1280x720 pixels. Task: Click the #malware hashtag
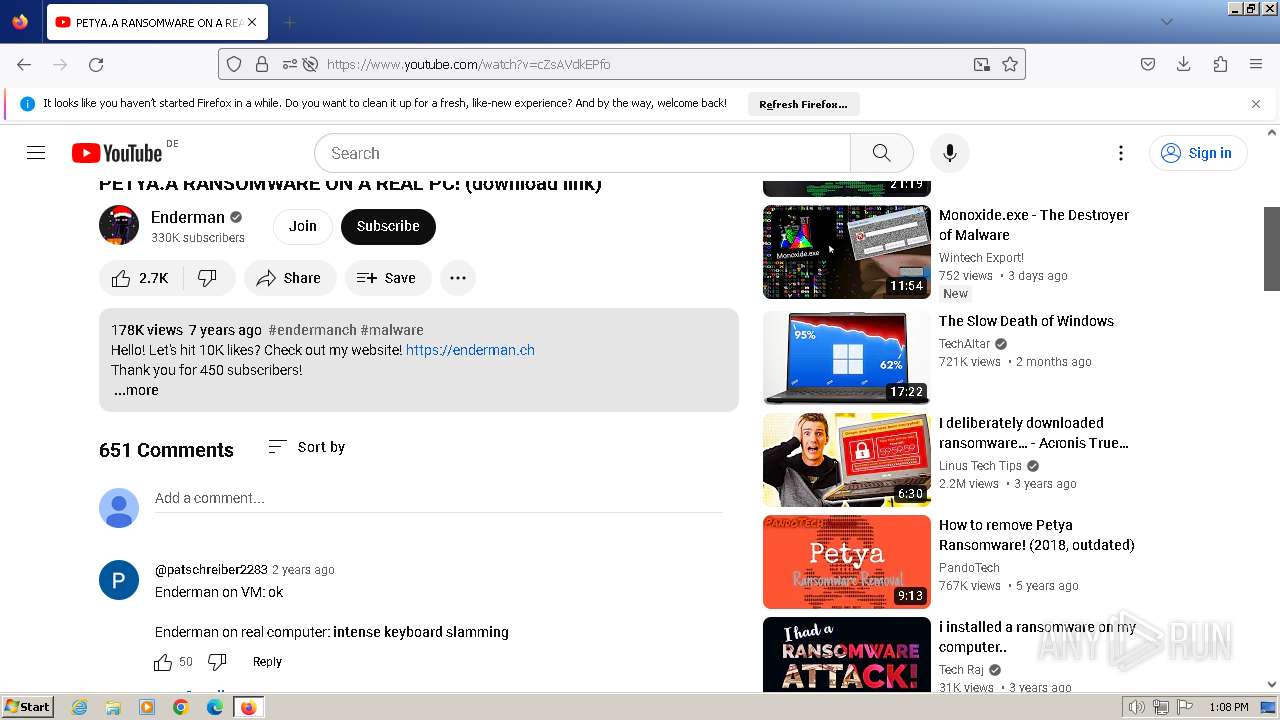tap(392, 330)
